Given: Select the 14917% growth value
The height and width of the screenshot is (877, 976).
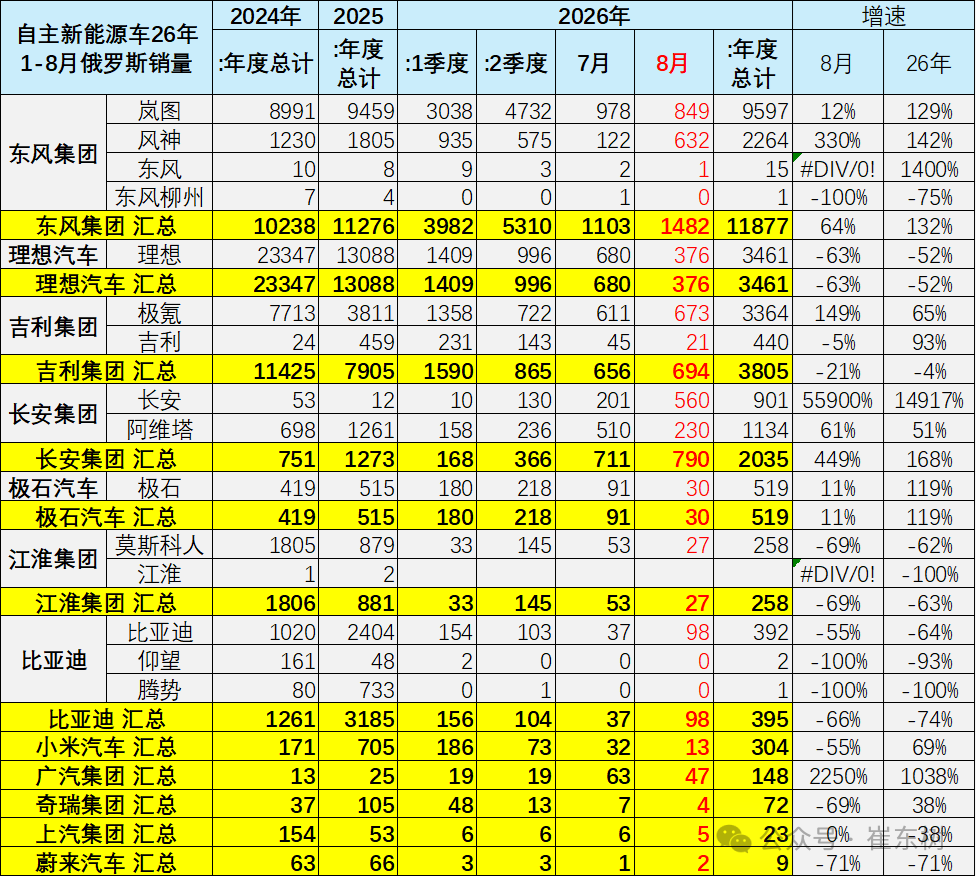Looking at the screenshot, I should point(929,400).
